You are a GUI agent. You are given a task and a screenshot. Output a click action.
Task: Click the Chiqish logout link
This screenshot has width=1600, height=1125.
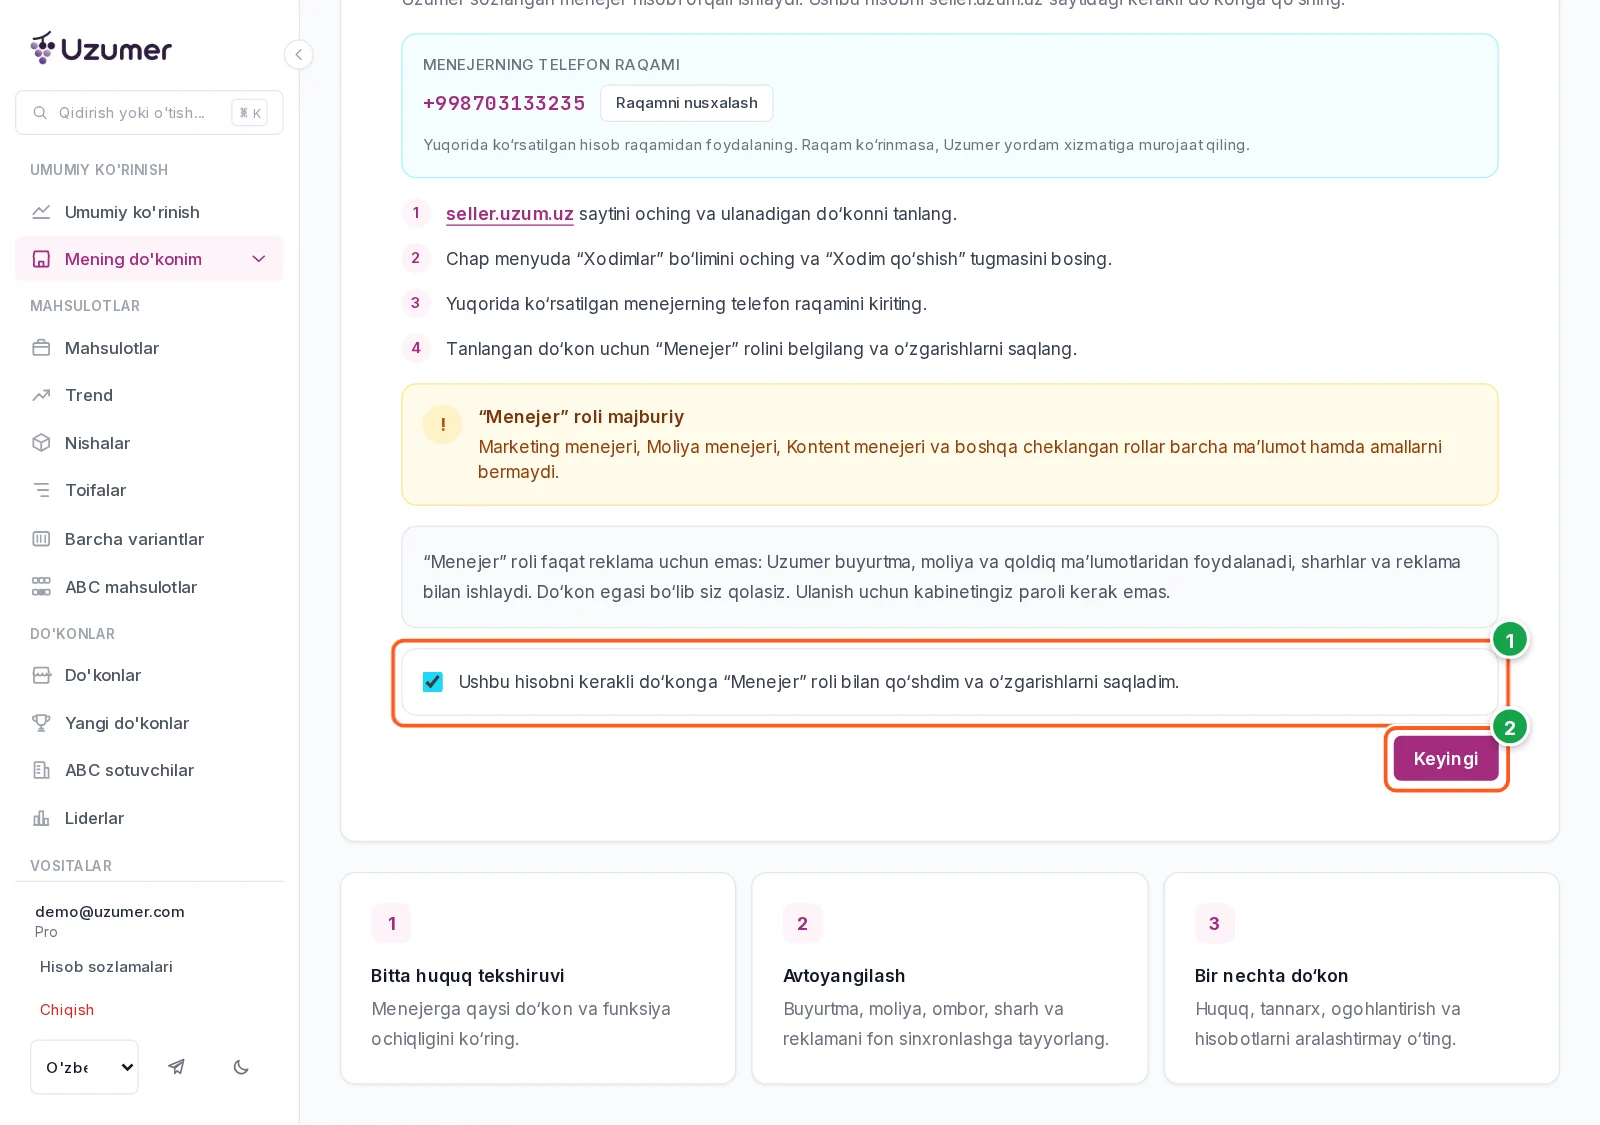[67, 1010]
